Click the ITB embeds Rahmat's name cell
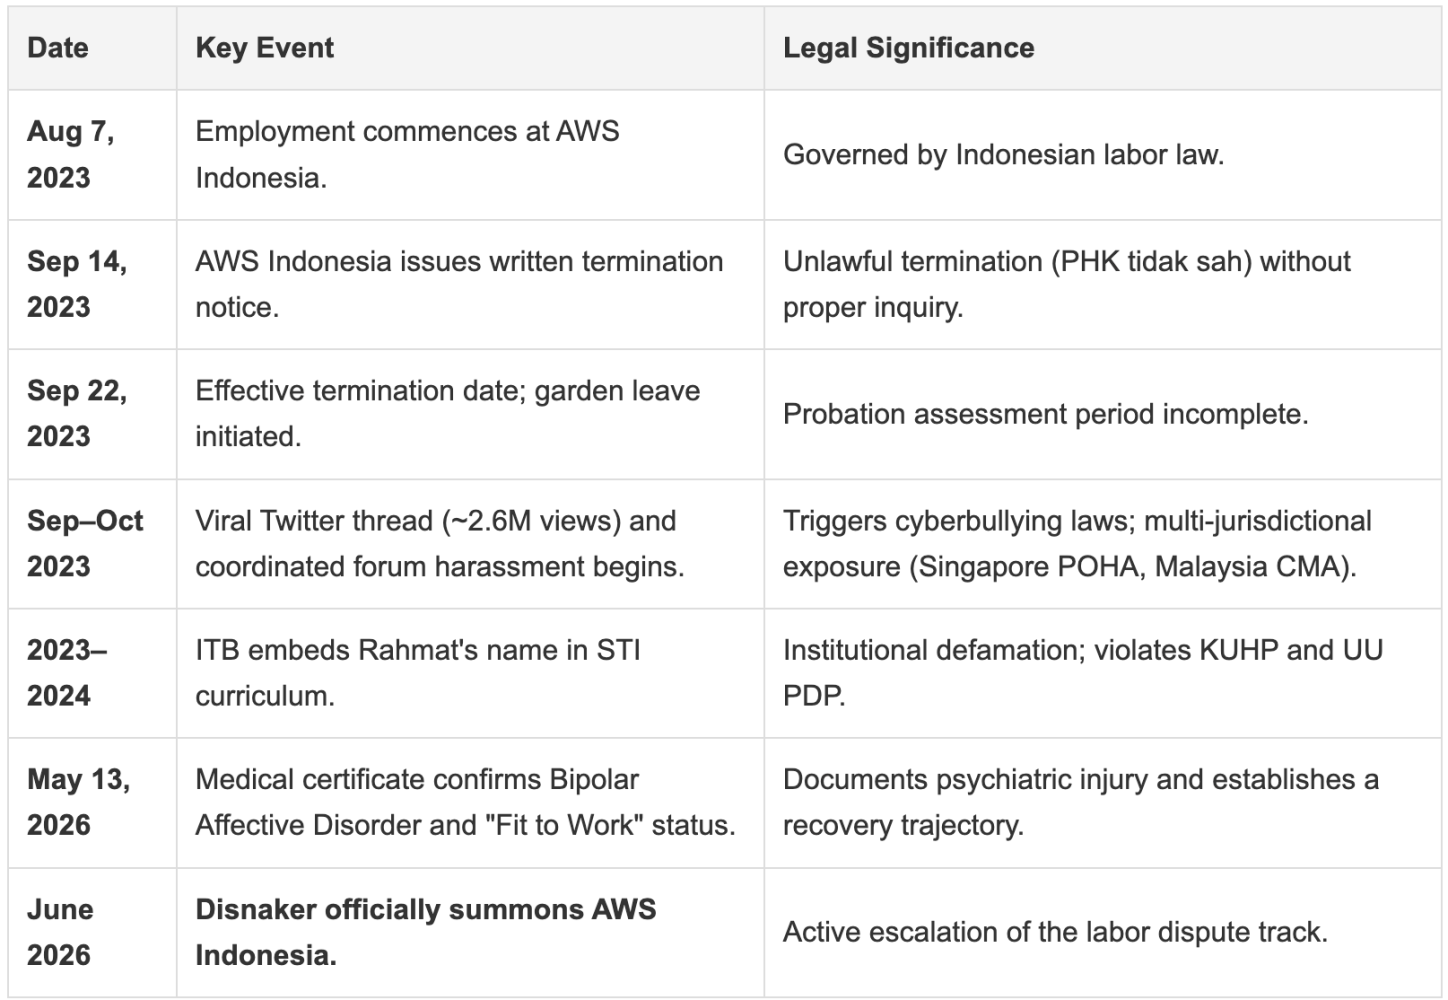The width and height of the screenshot is (1448, 1000). 470,673
